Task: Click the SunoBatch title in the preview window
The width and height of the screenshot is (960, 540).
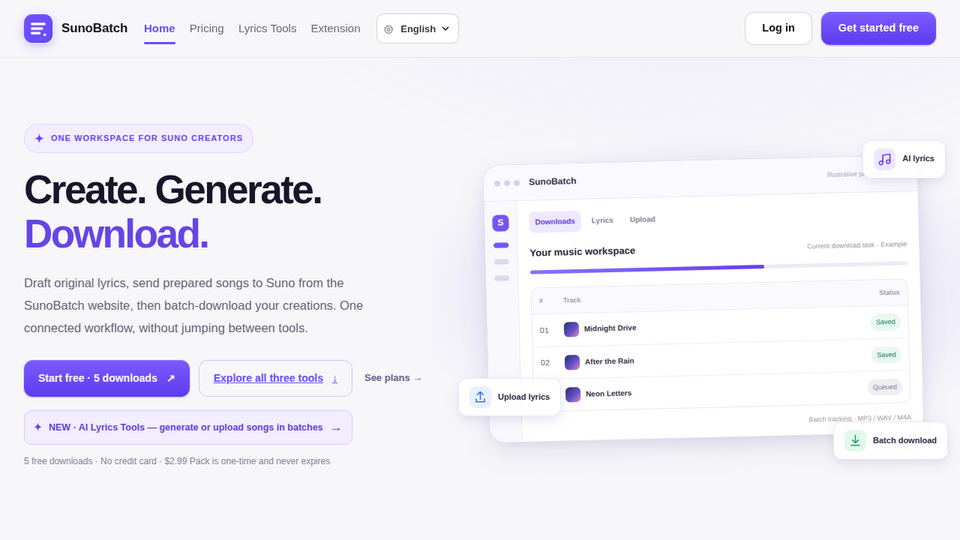Action: point(552,181)
